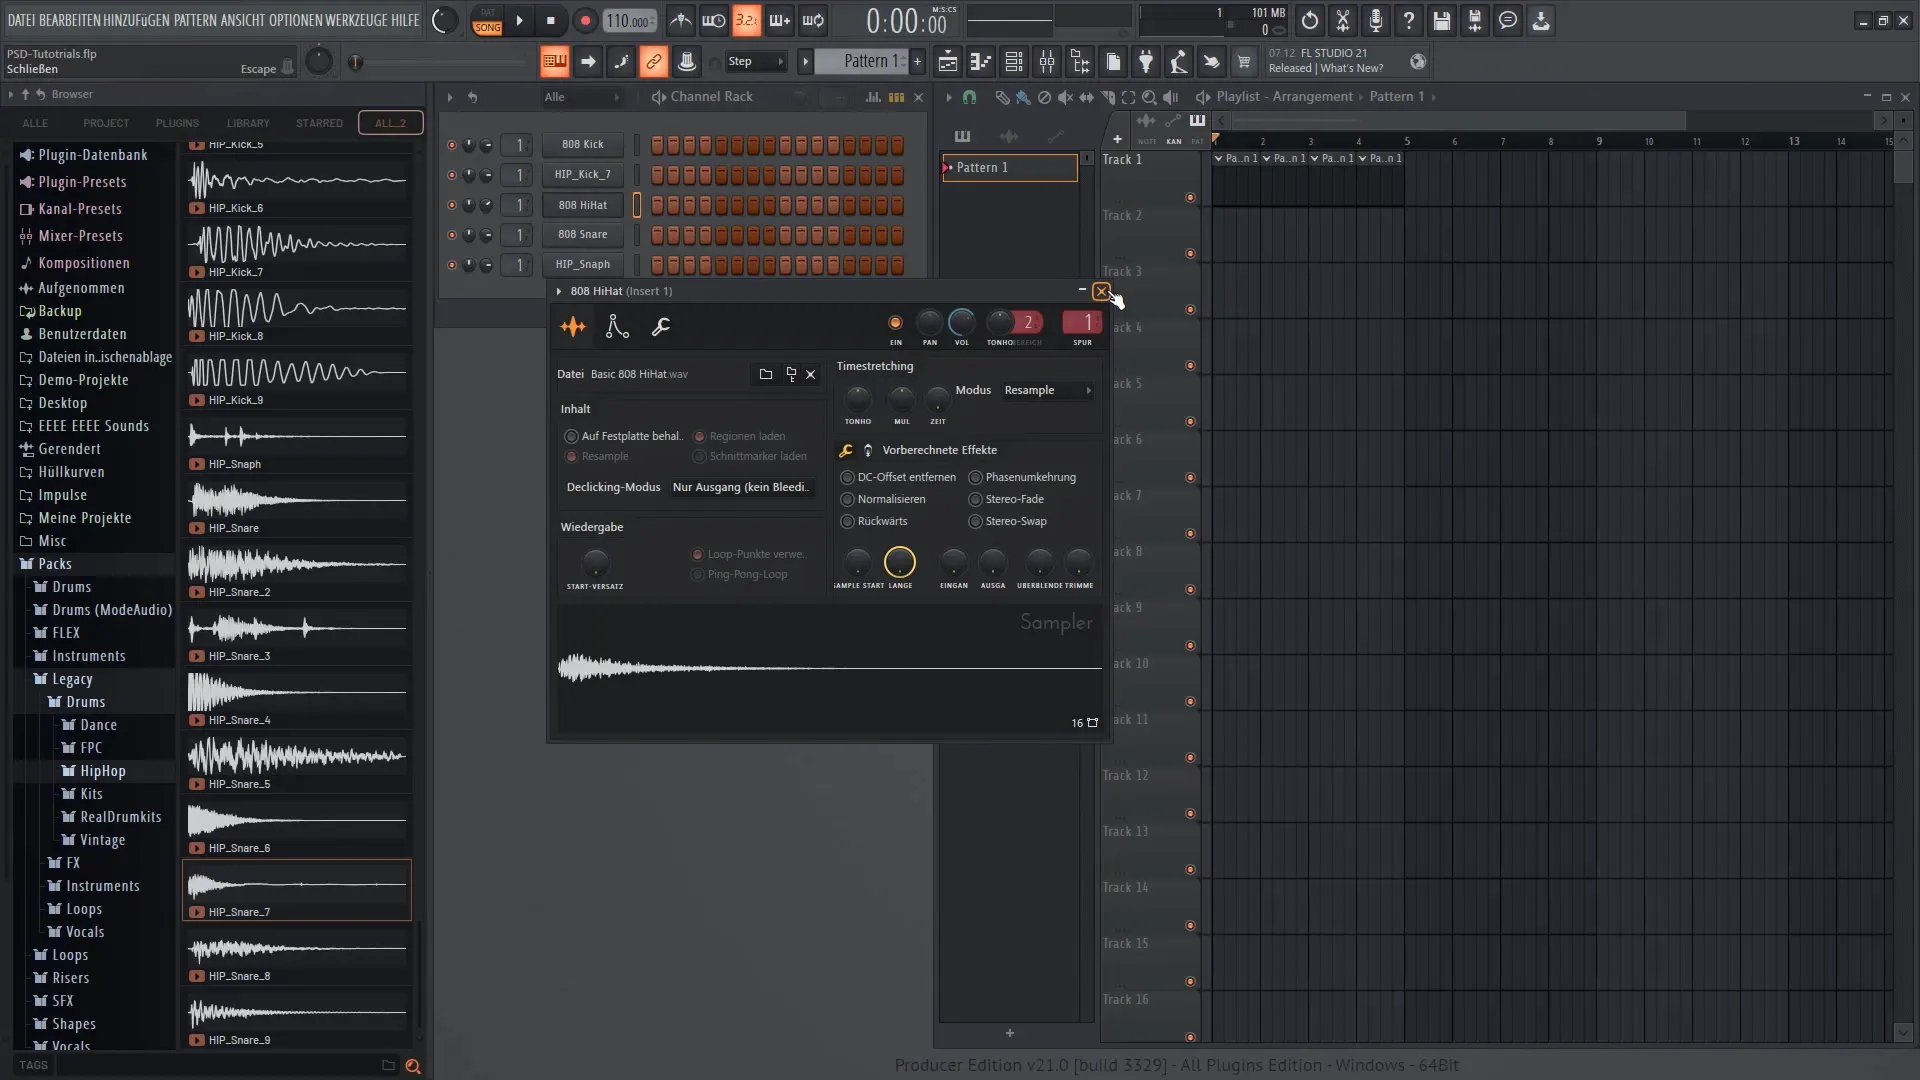Viewport: 1920px width, 1080px height.
Task: Open the Playlist view icon
Action: (947, 62)
